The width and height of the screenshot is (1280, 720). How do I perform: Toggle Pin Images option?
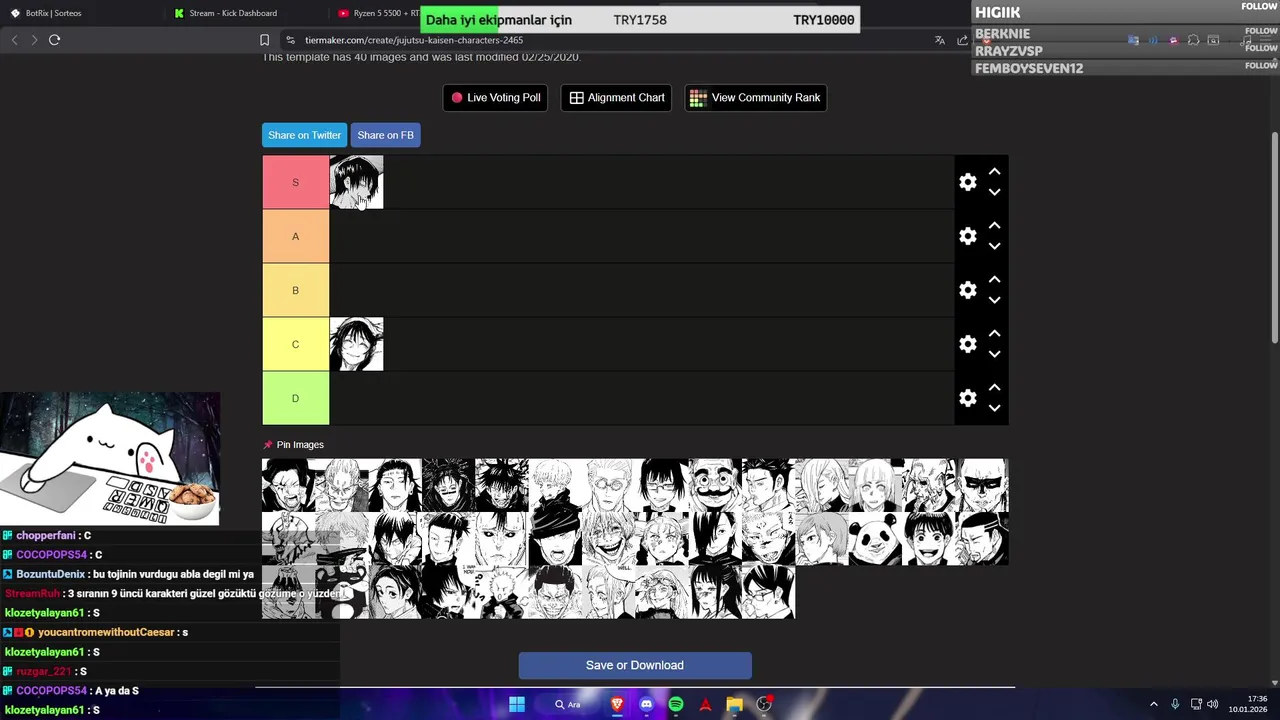[x=294, y=445]
